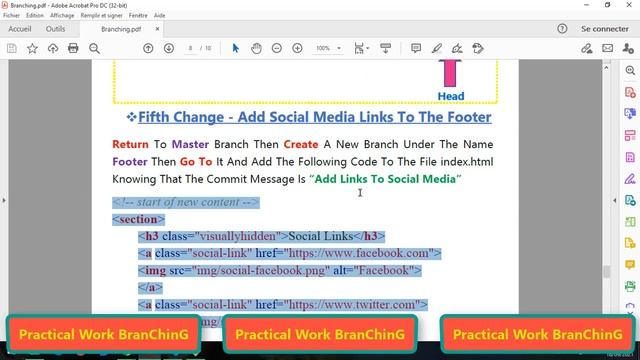640x360 pixels.
Task: Expand the left navigation pane arrow
Action: point(4,200)
